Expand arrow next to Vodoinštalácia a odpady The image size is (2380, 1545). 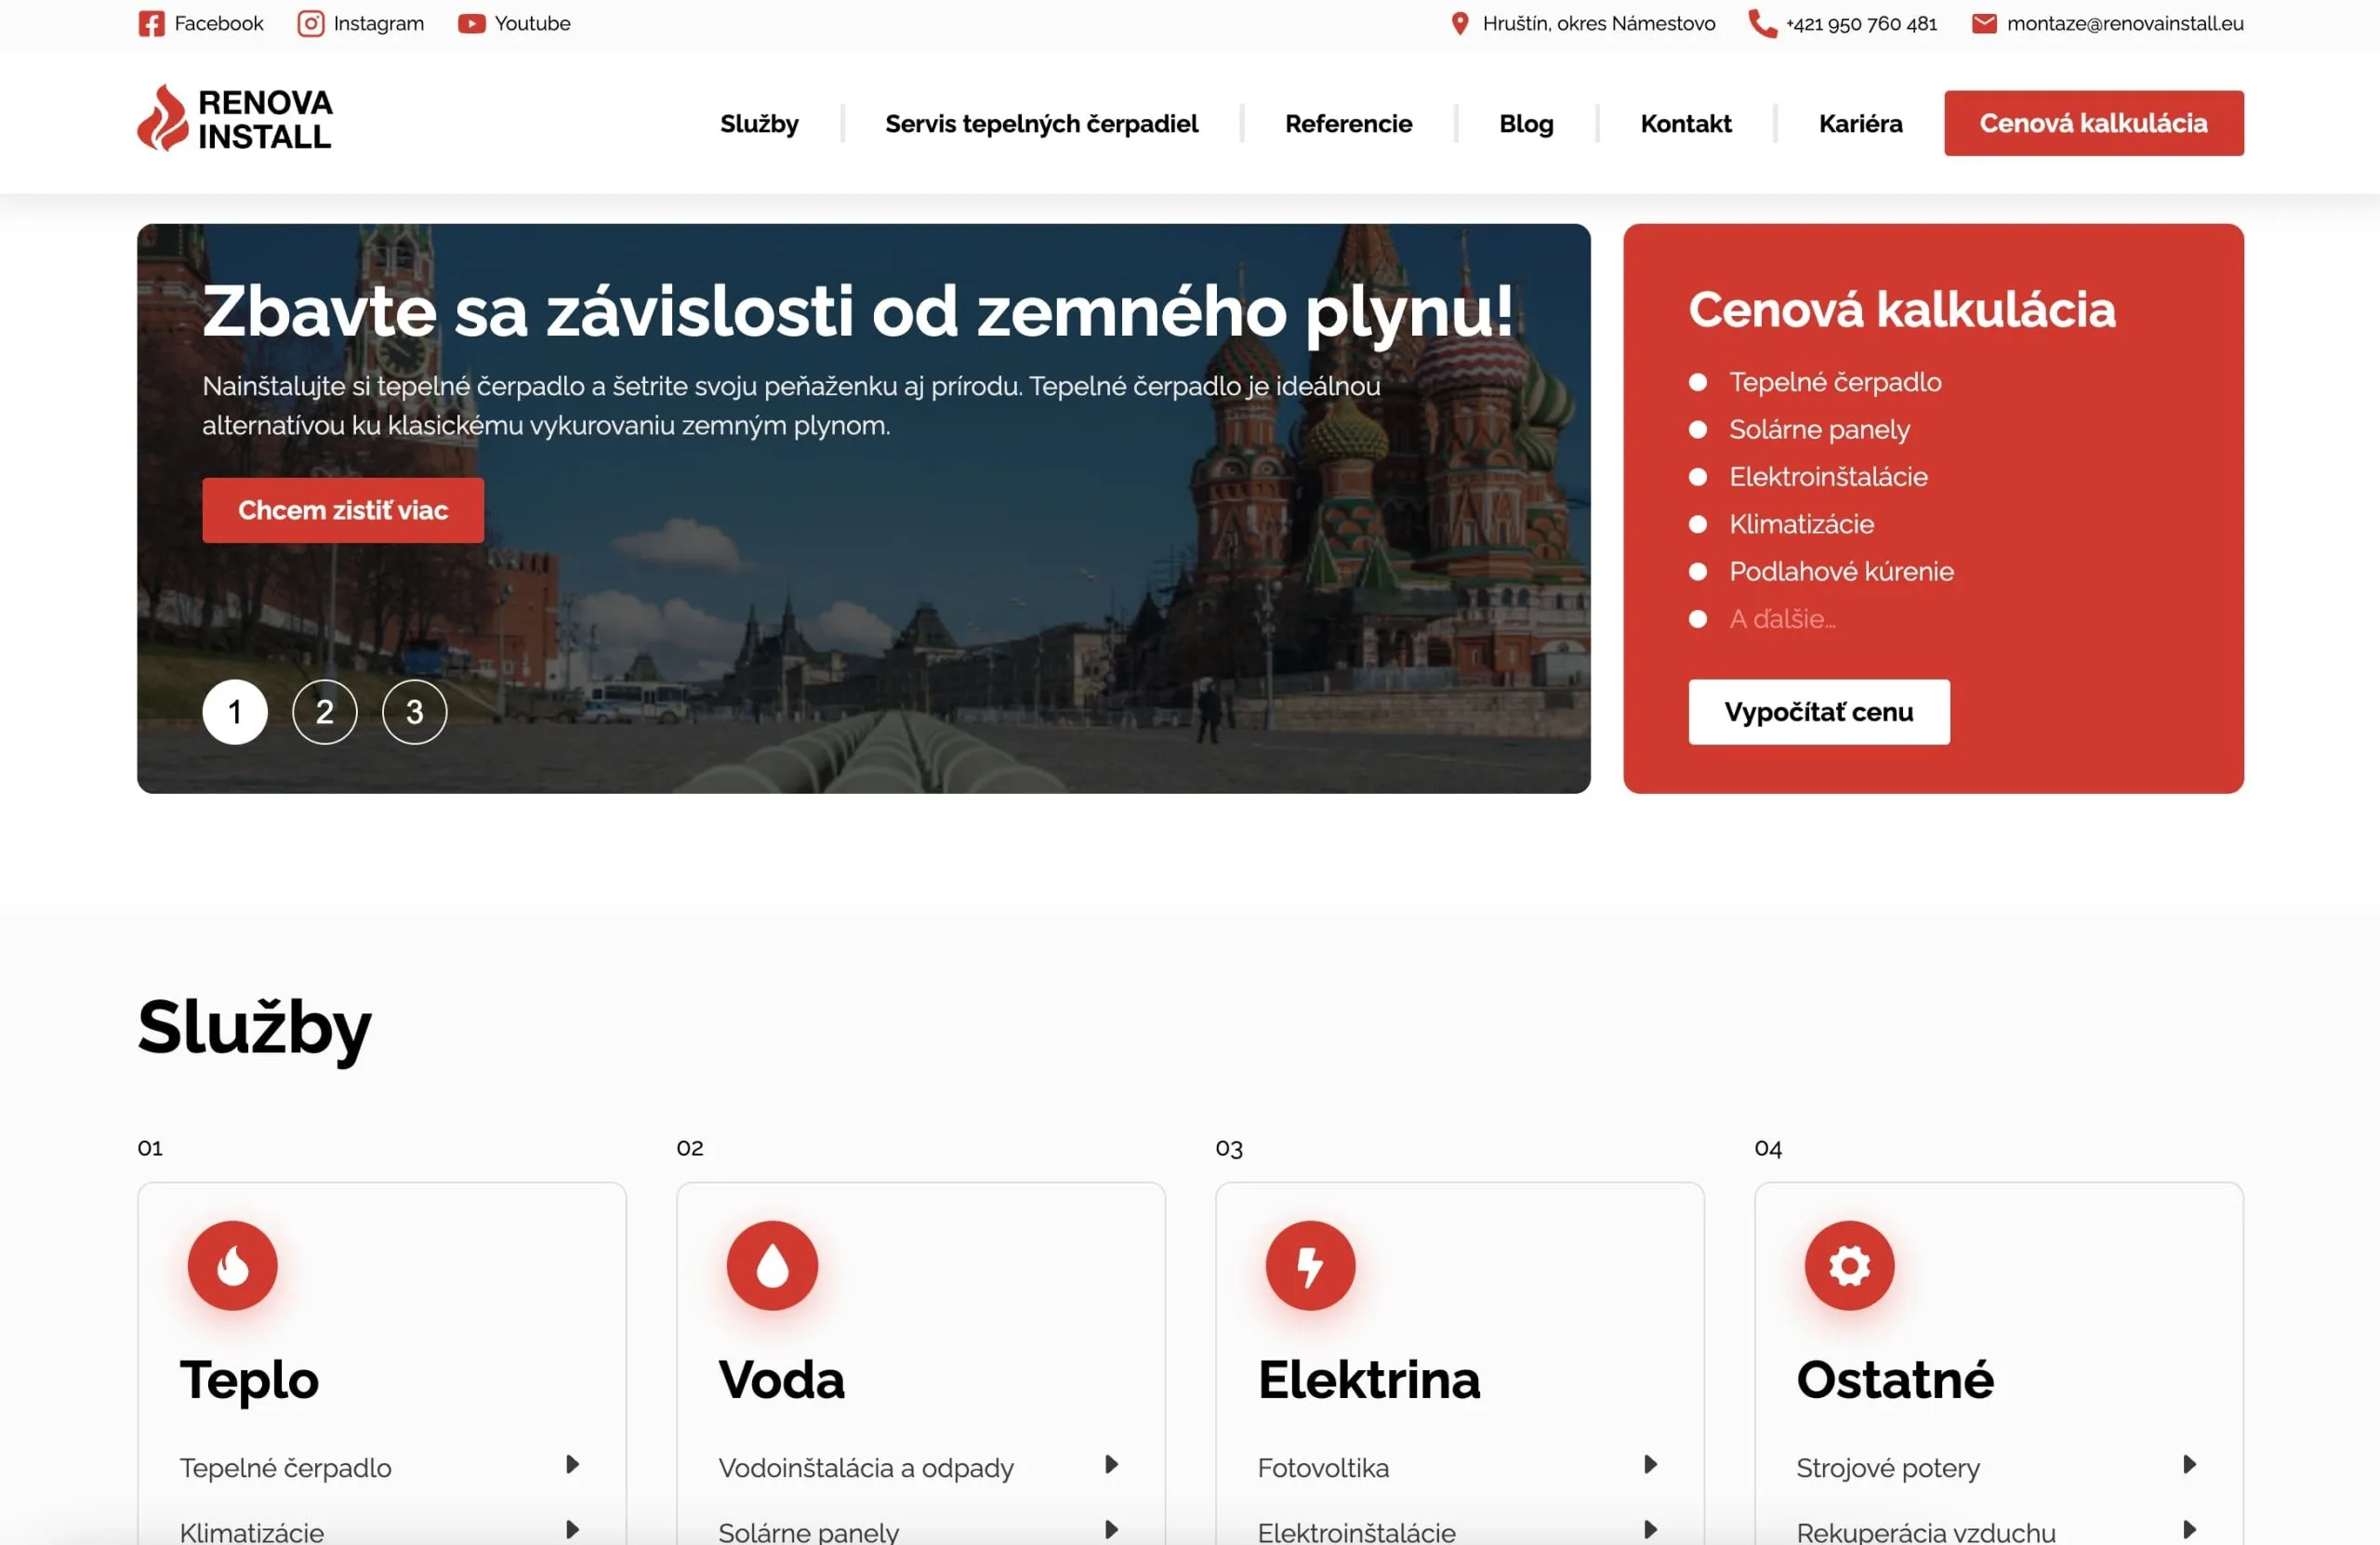(1112, 1465)
